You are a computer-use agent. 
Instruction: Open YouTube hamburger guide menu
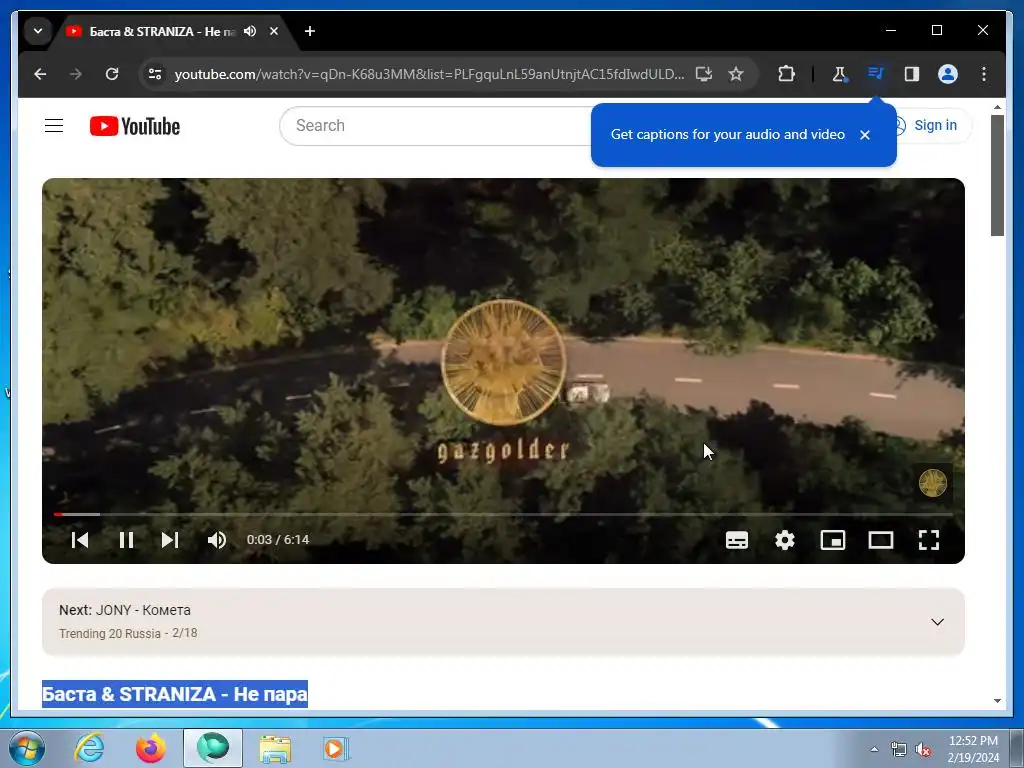click(54, 125)
